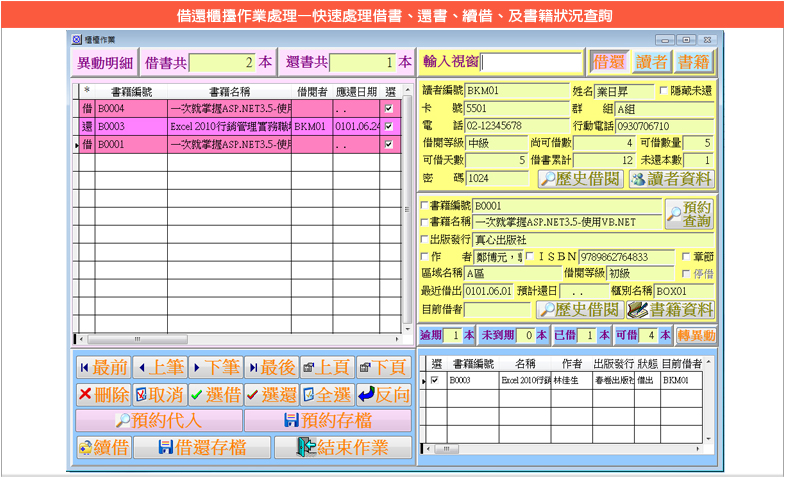Screen dimensions: 786x480
Task: Click the 轉異動 button
Action: tap(696, 335)
